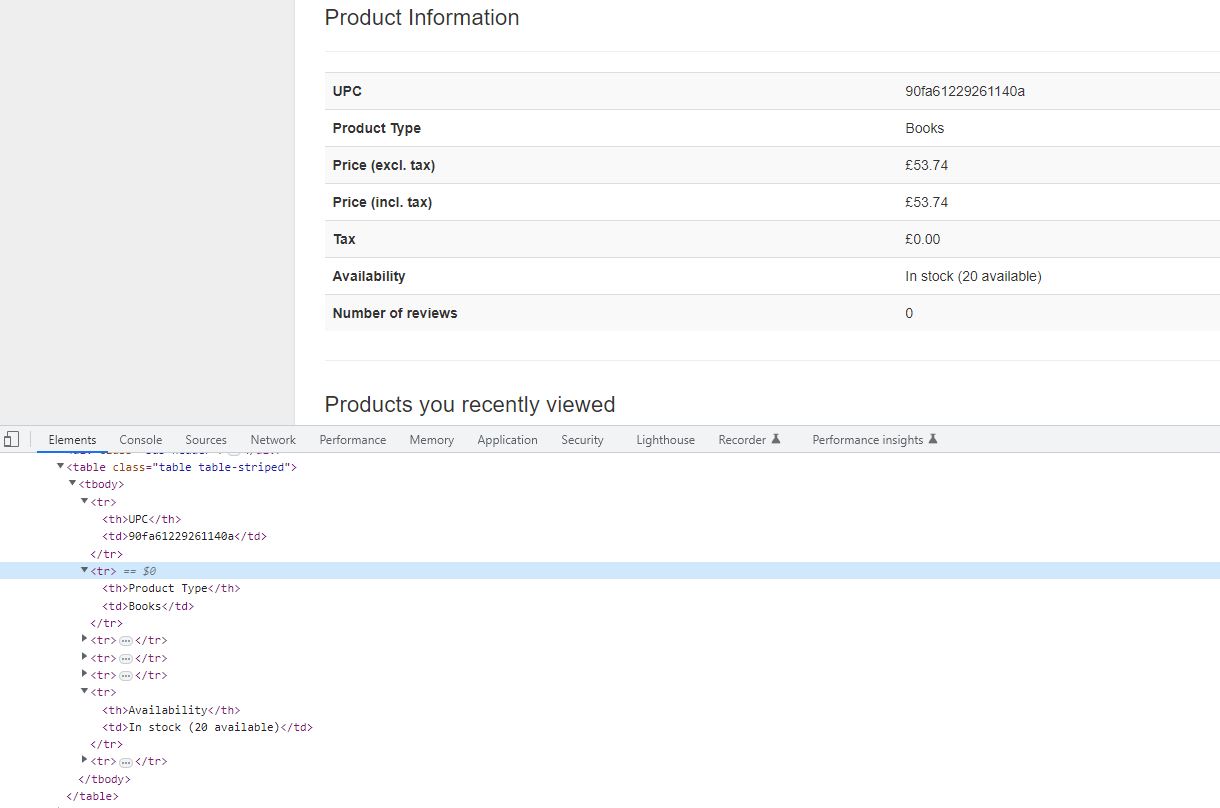This screenshot has height=808, width=1220.
Task: Click the £0.00 tax value
Action: (x=923, y=239)
